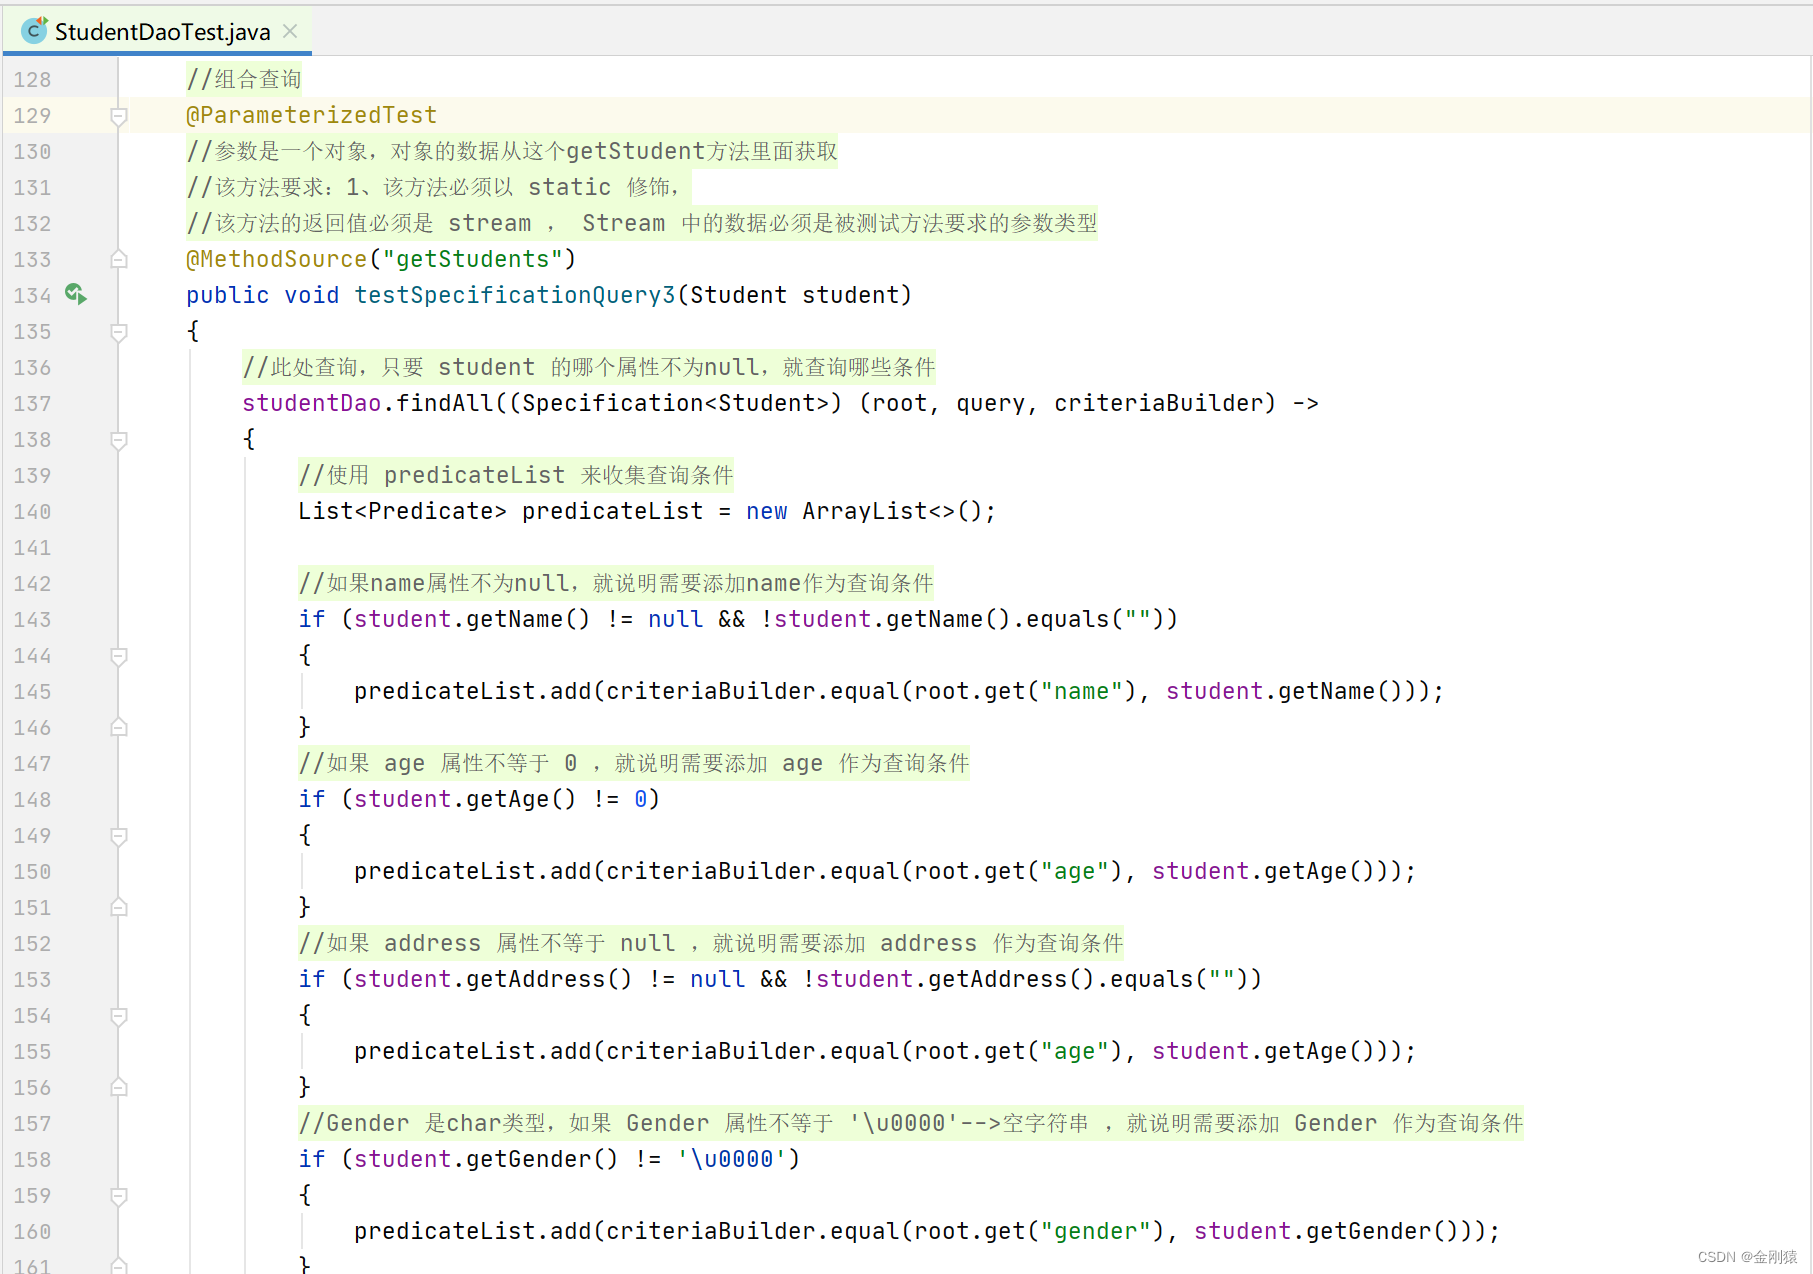Click the //组合查询 comment on line 128
Viewport: 1813px width, 1274px height.
pos(244,79)
